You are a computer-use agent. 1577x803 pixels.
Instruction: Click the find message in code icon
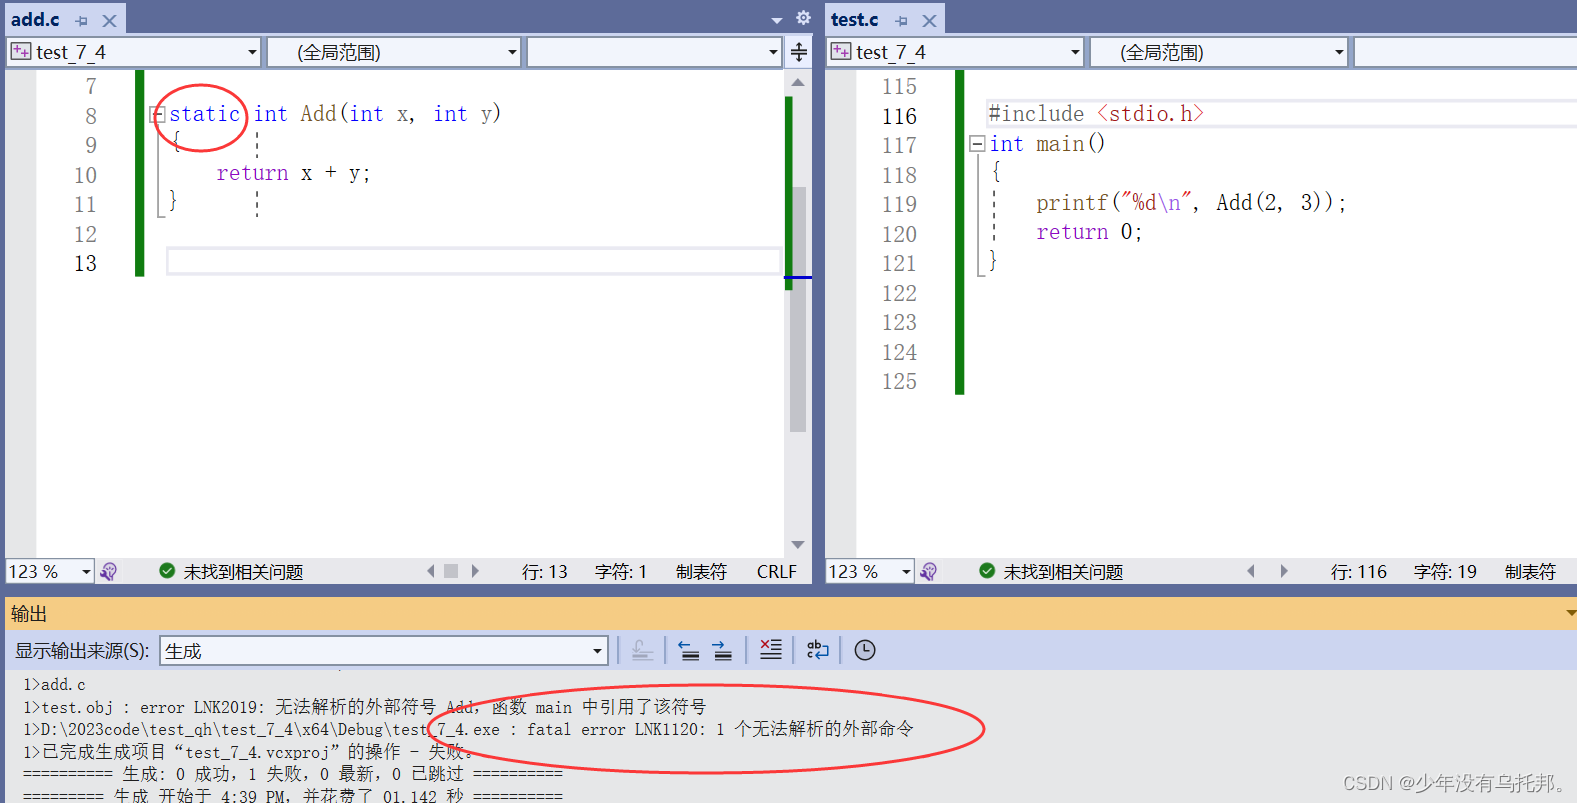coord(643,651)
